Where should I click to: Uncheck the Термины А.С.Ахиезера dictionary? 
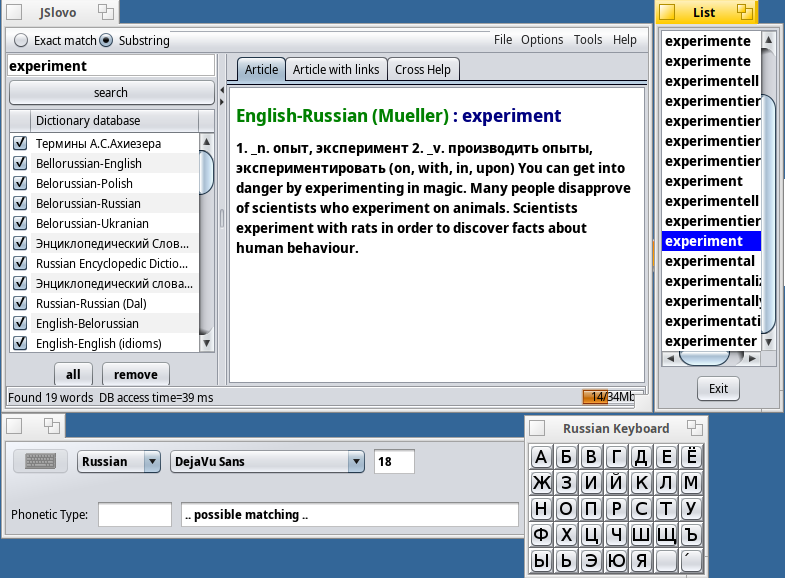pyautogui.click(x=20, y=143)
